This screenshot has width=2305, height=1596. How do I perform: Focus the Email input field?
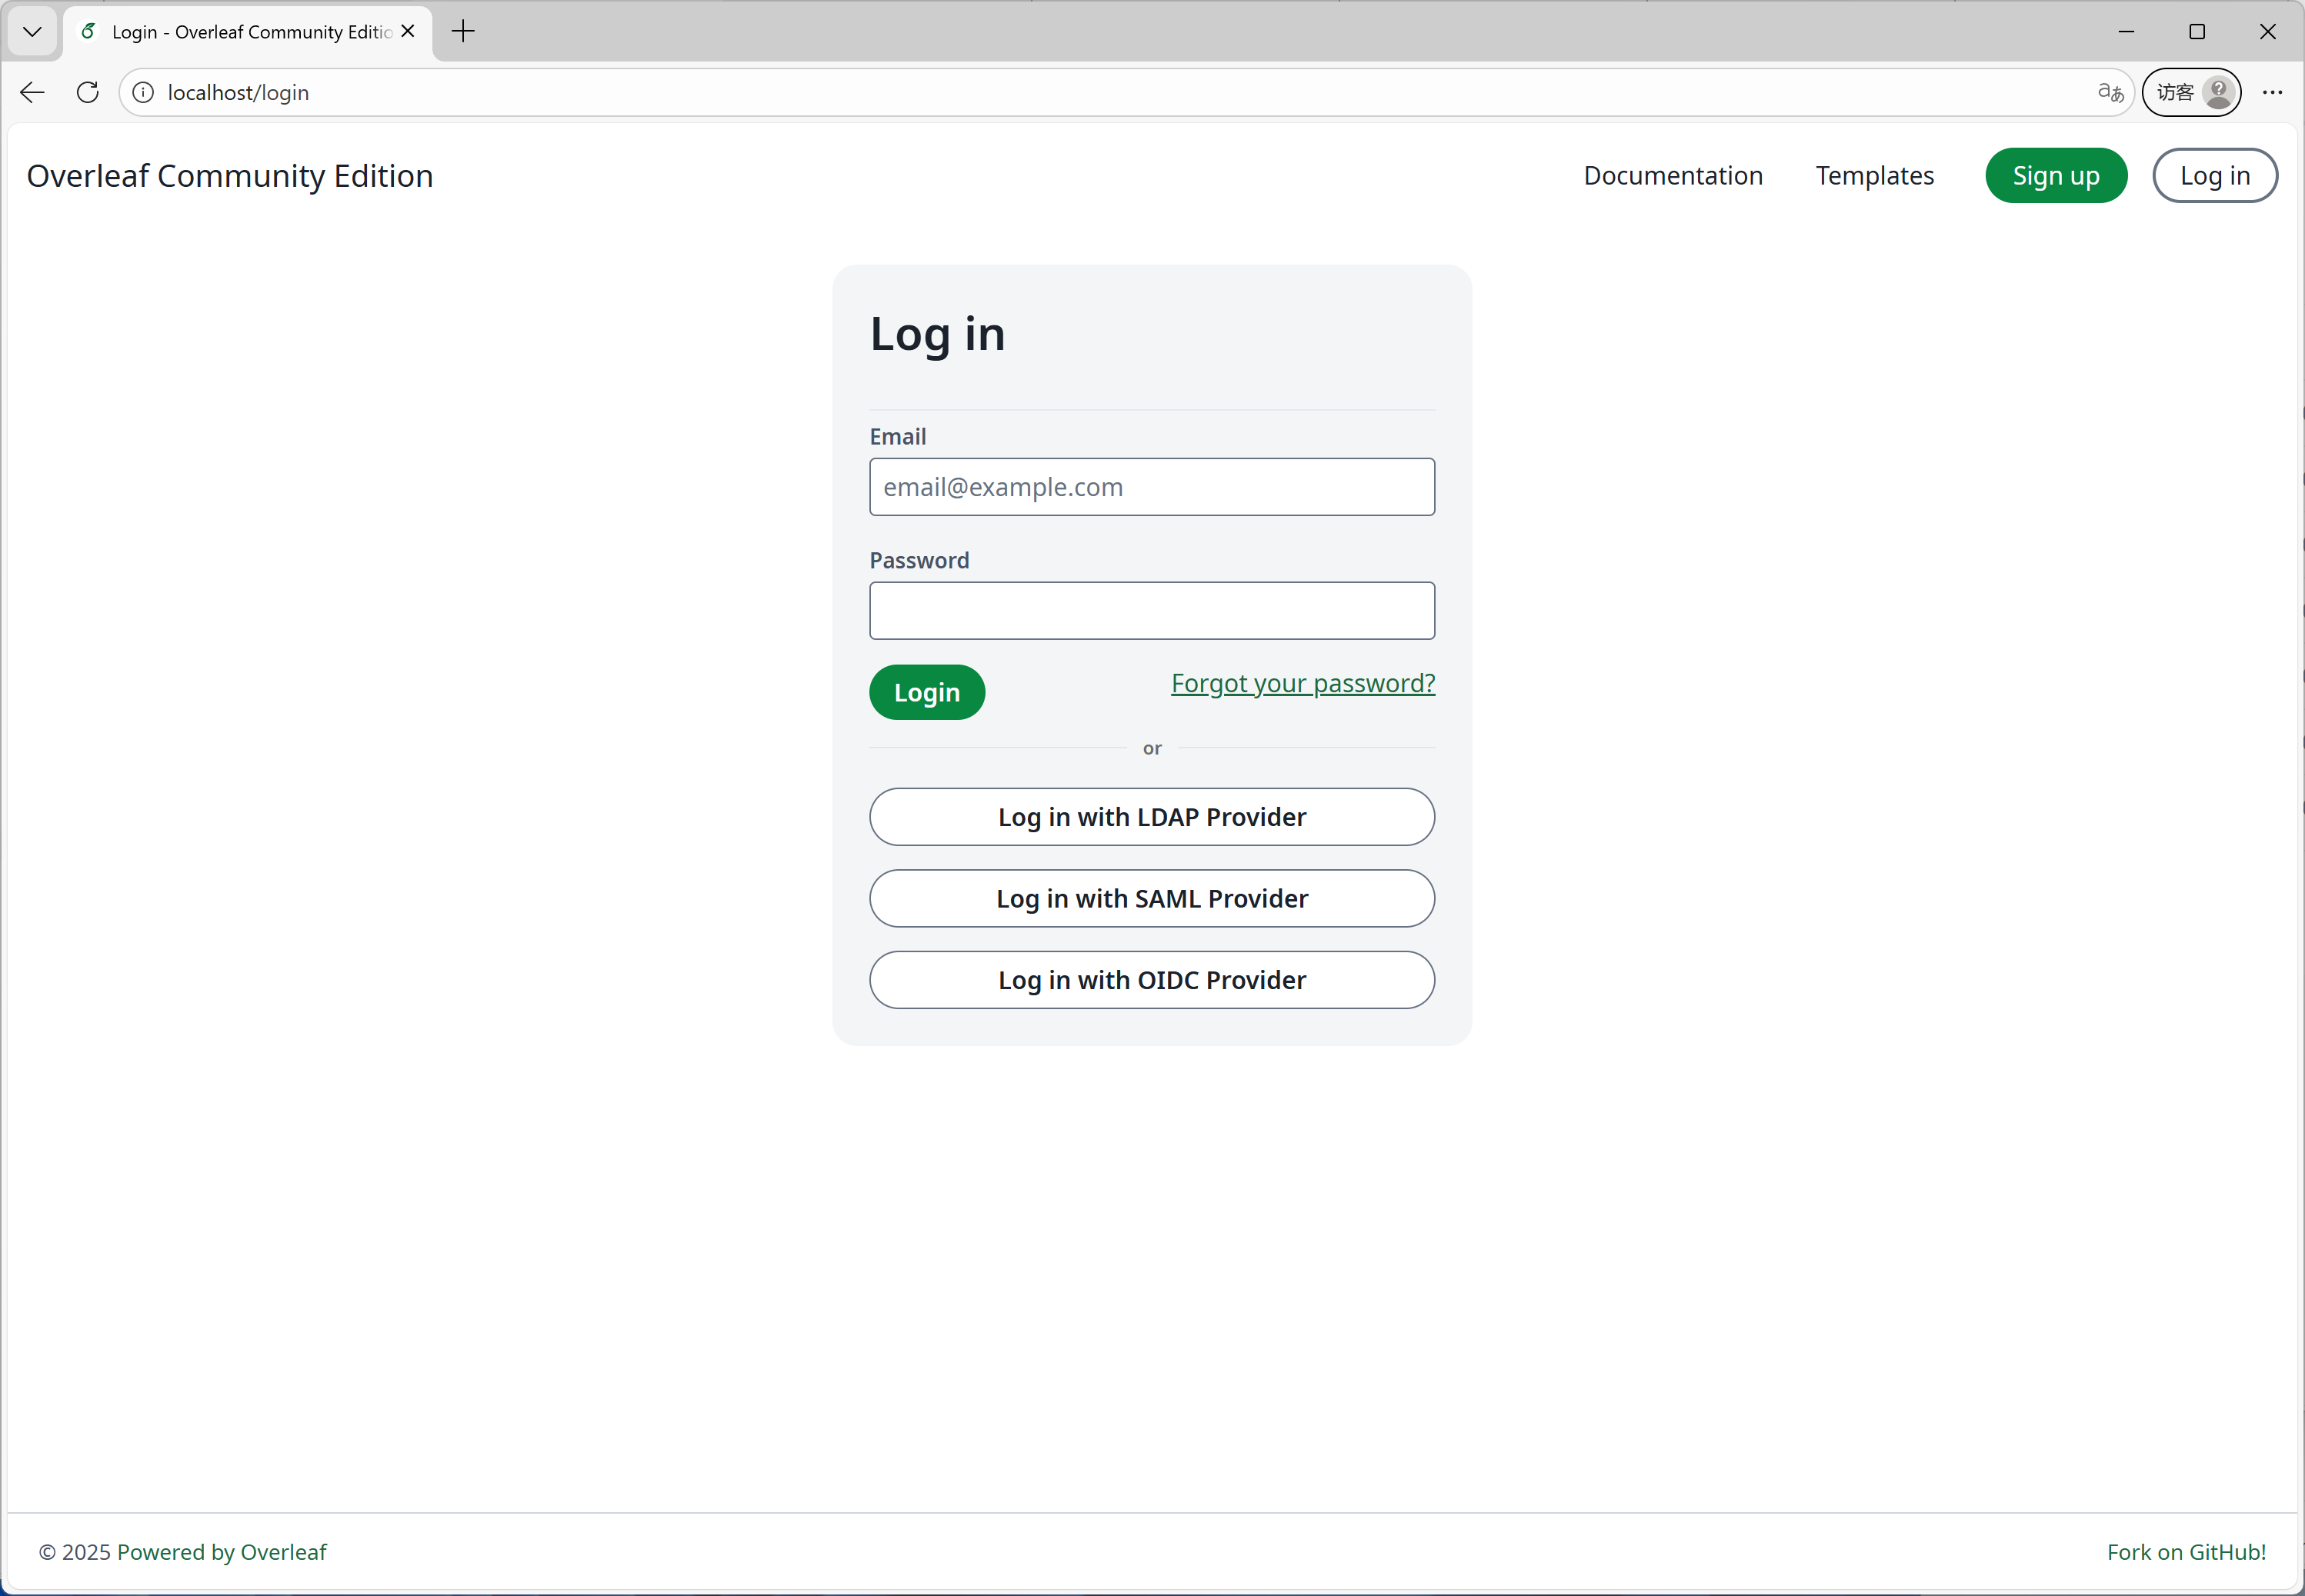point(1151,487)
